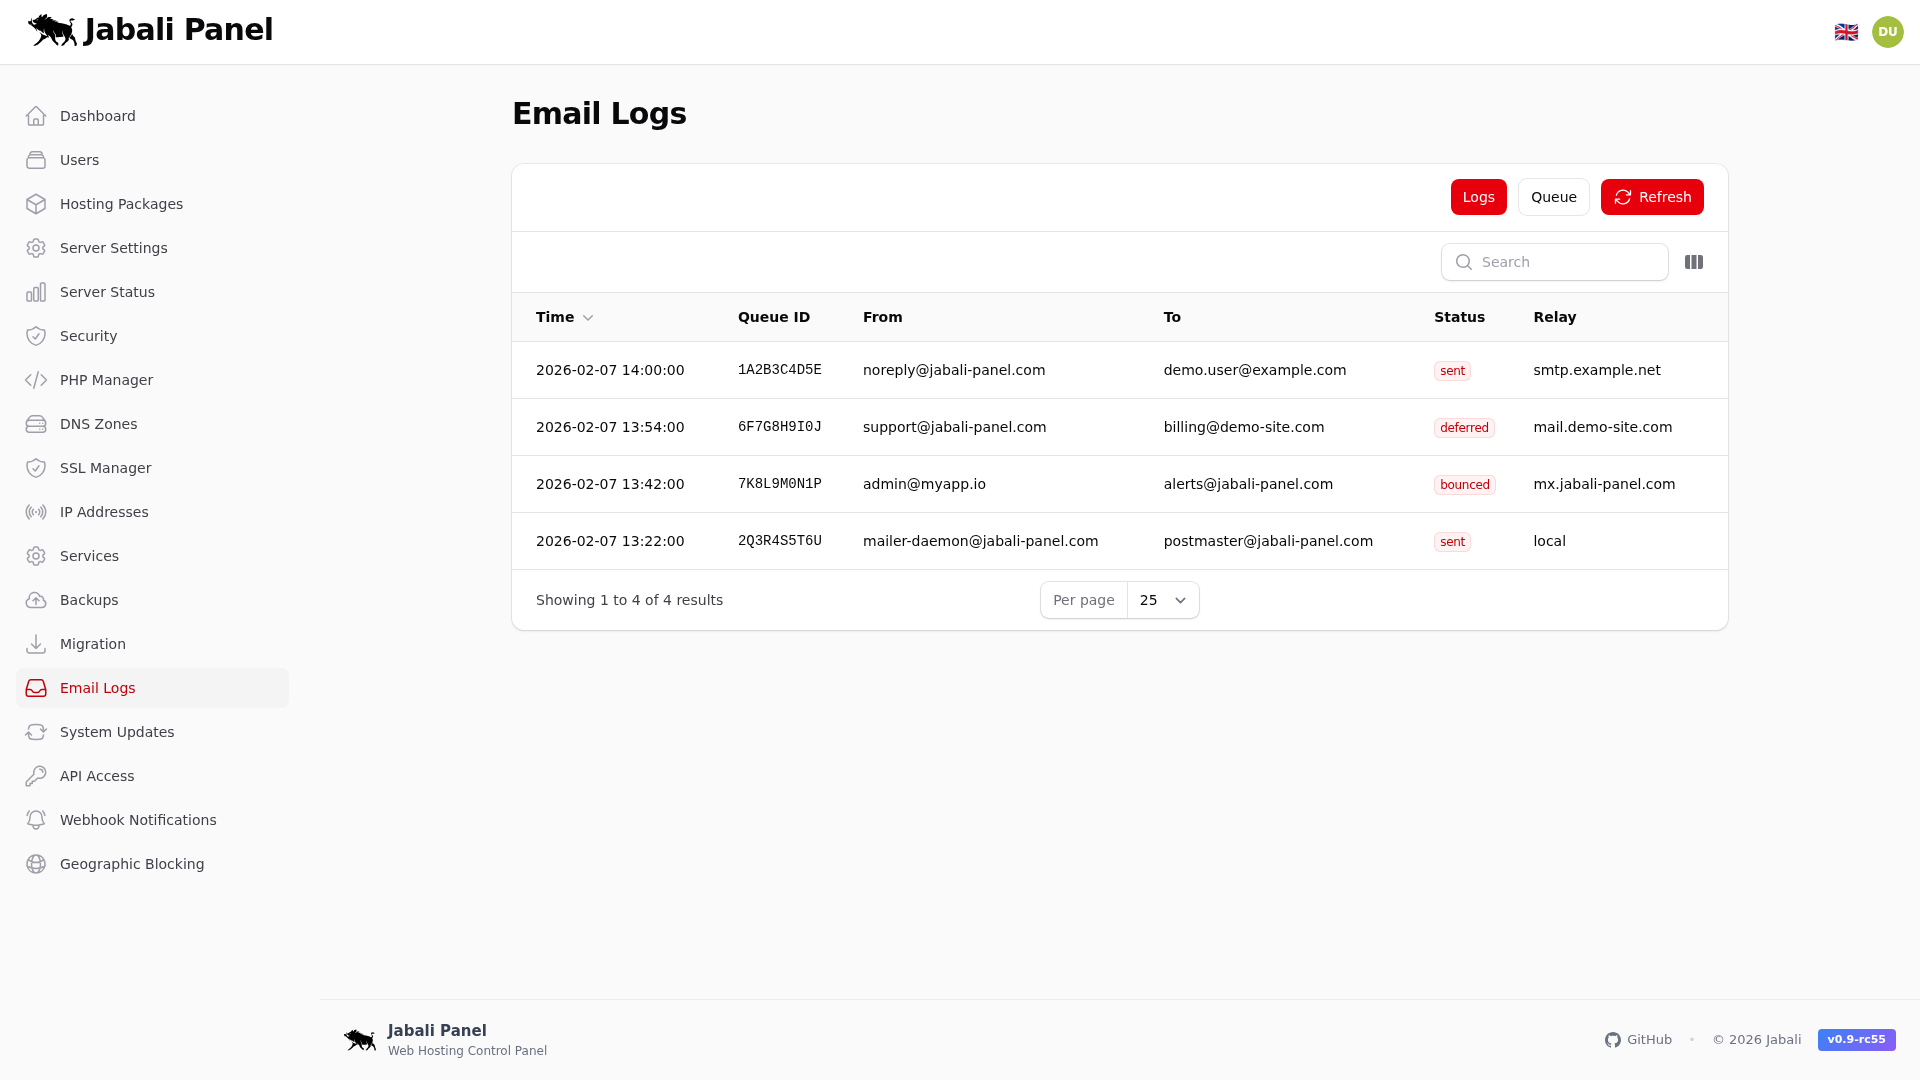Open Geographic Blocking from the sidebar
The width and height of the screenshot is (1920, 1080).
click(131, 863)
